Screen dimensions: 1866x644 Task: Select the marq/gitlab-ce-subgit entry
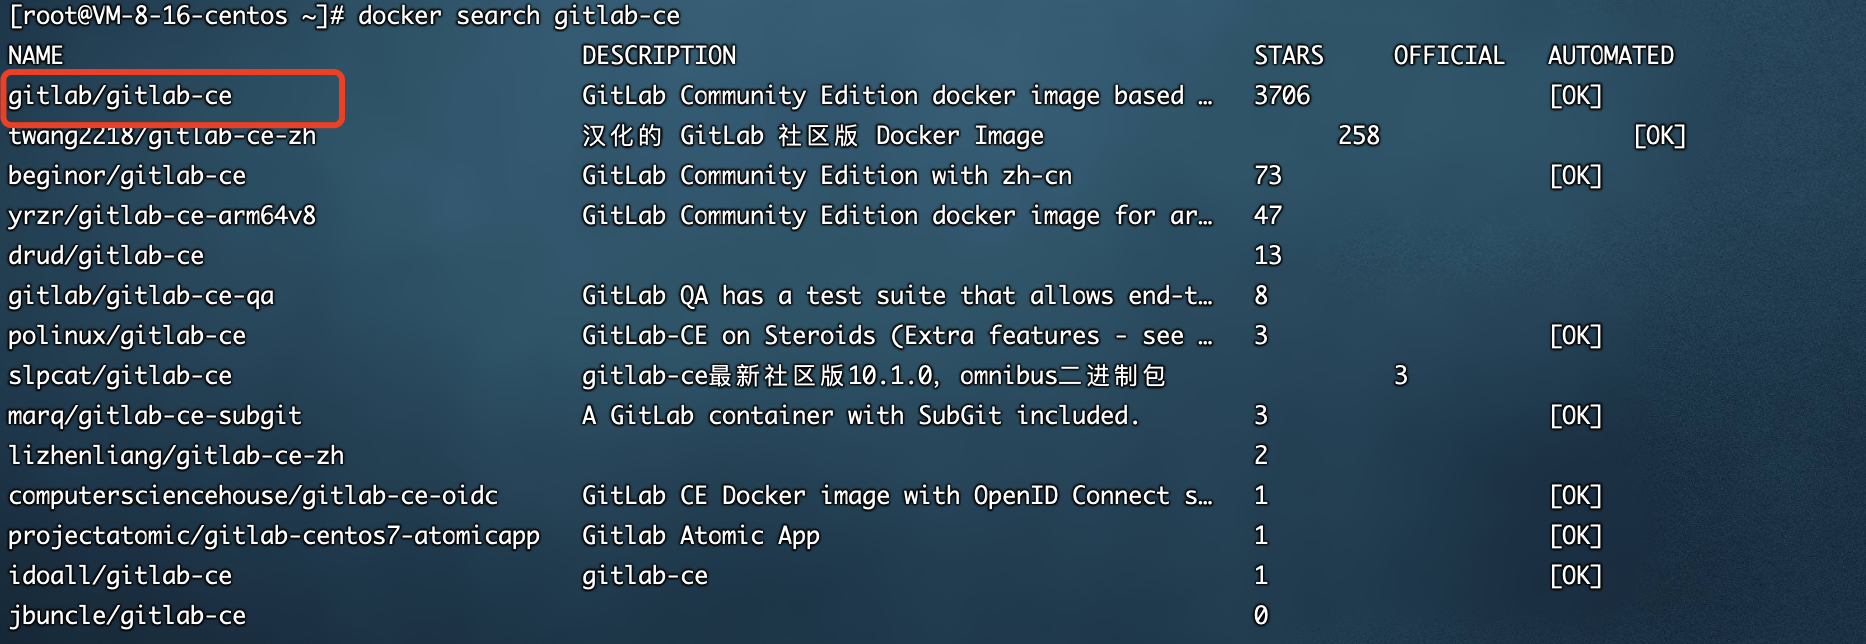tap(155, 416)
